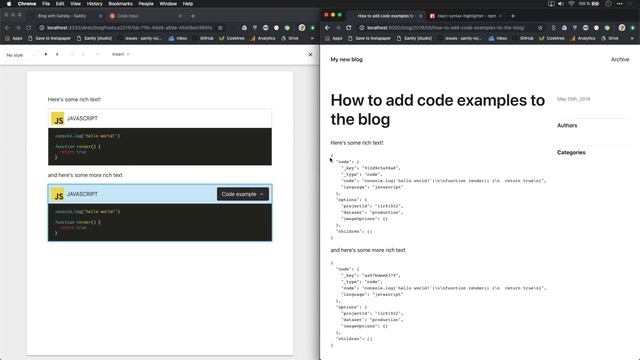Open Drive bookmark in left window
Image resolution: width=640 pixels, height=360 pixels.
pos(290,38)
